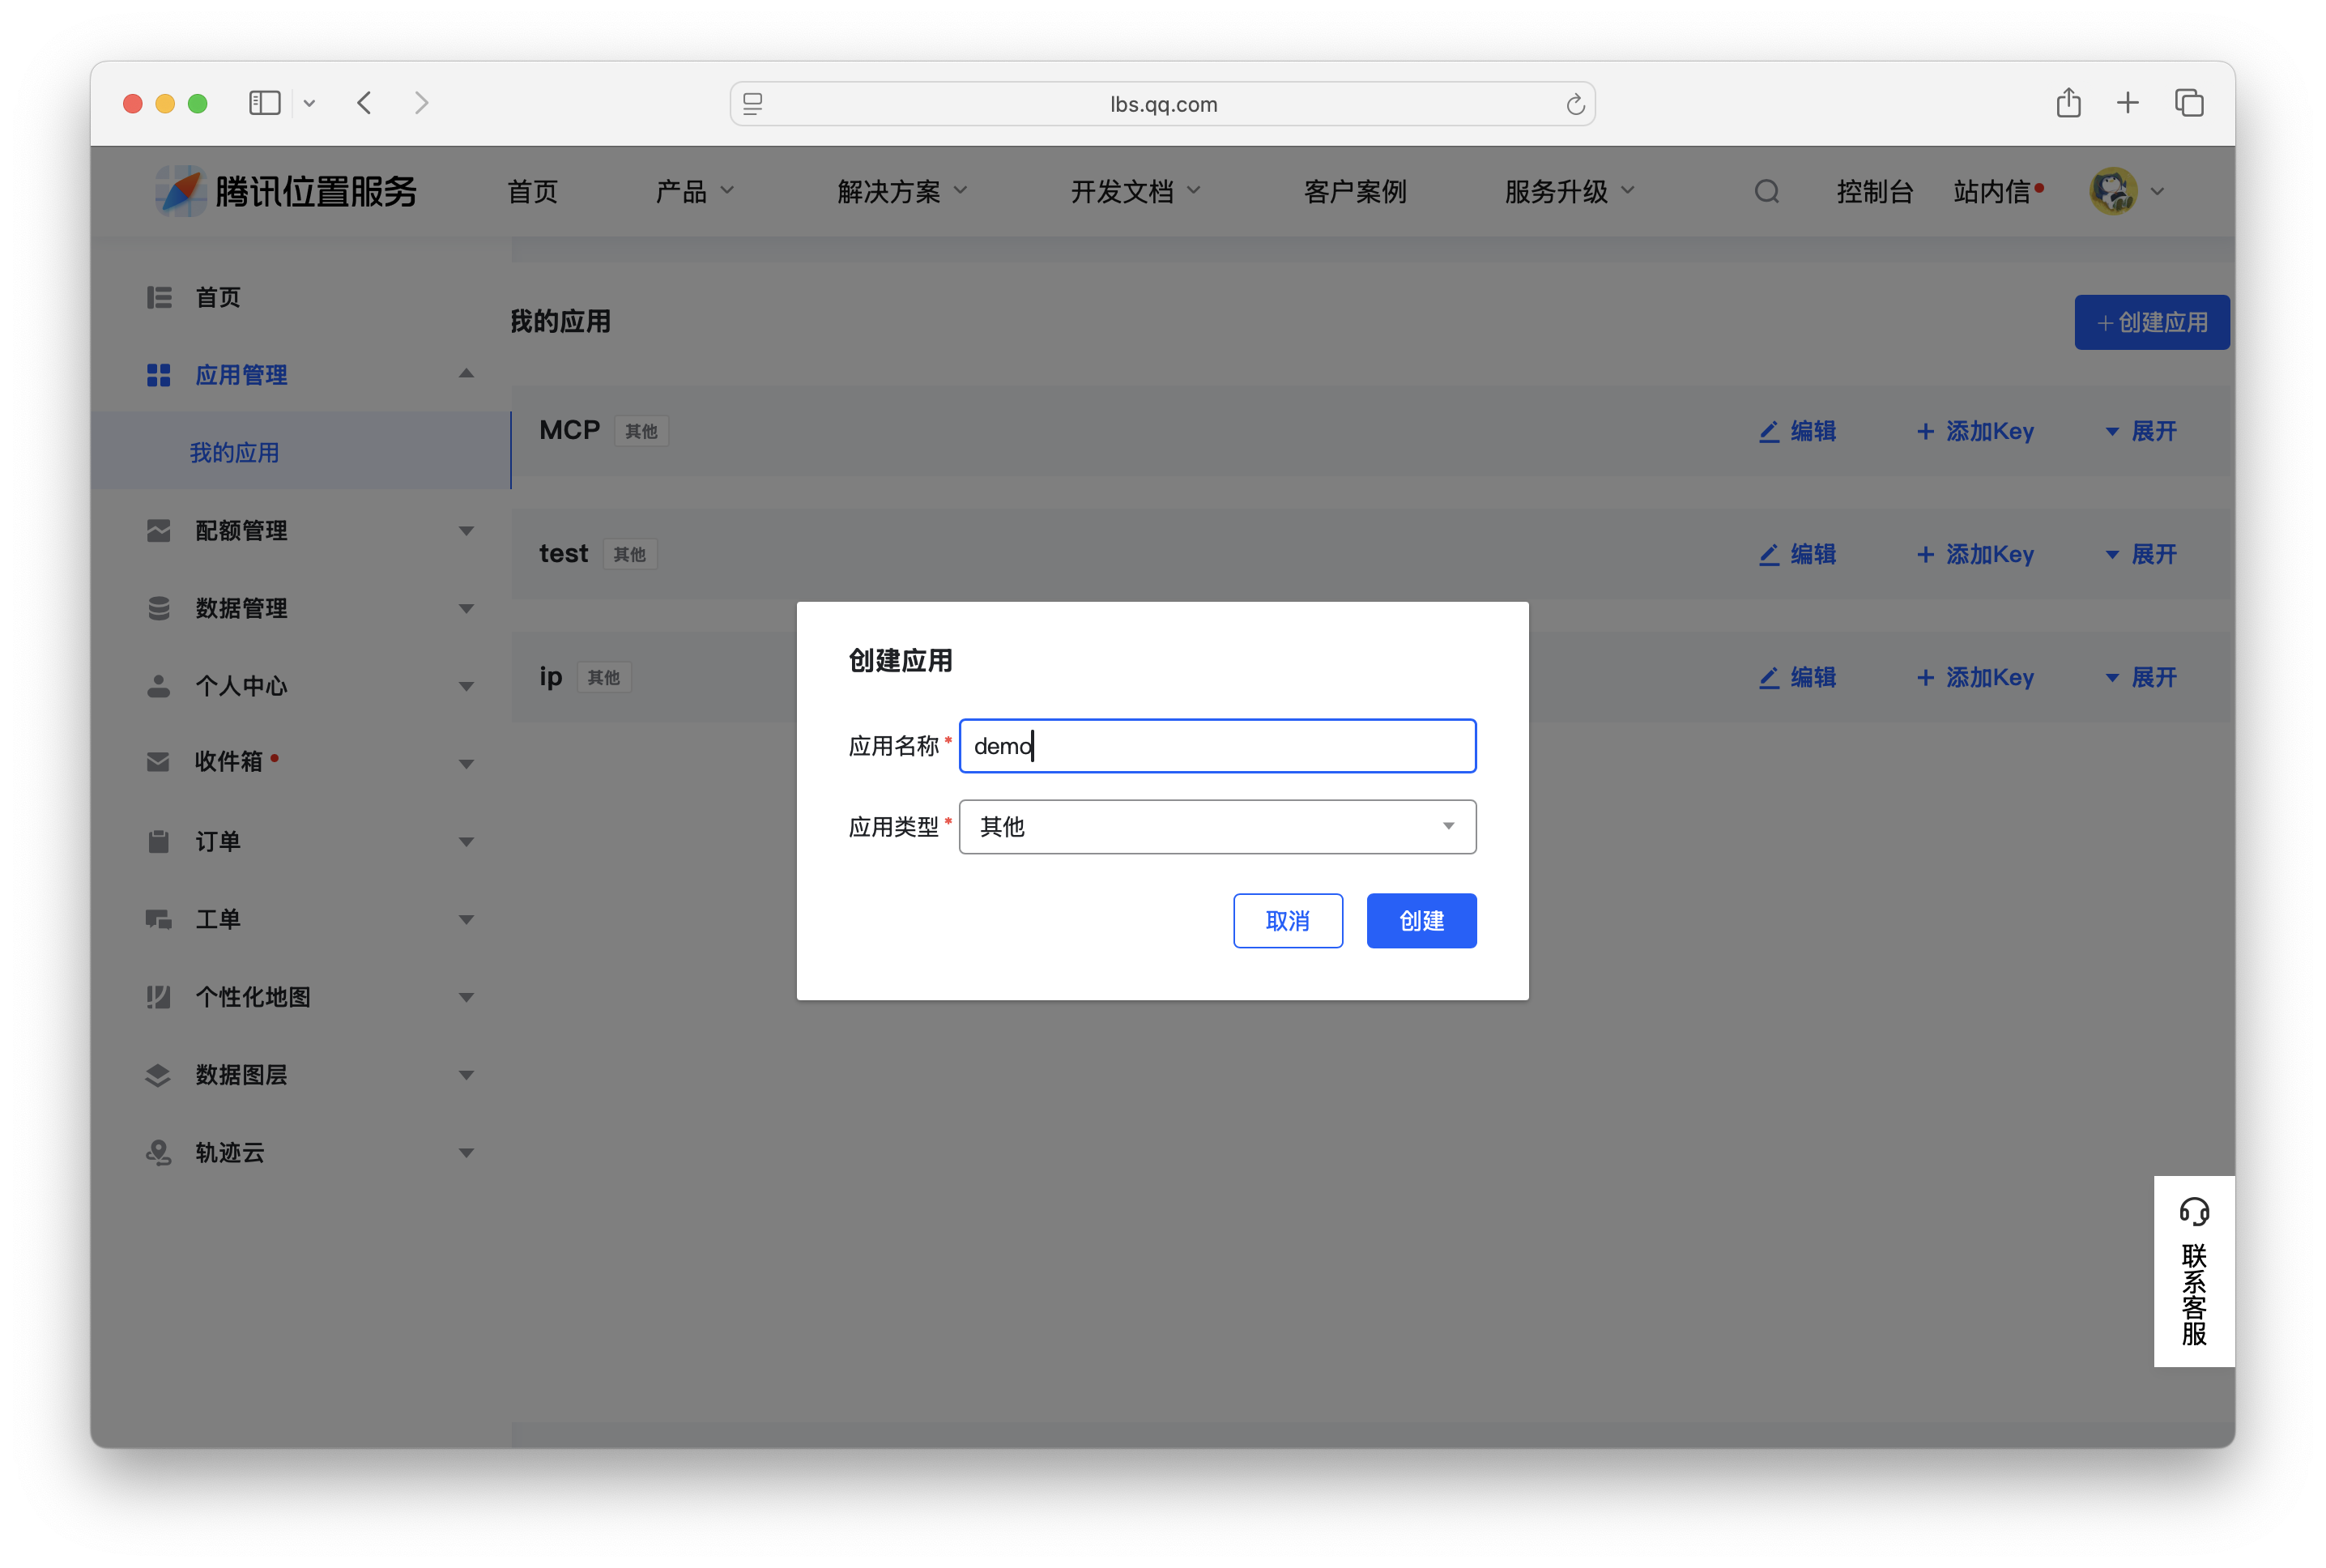
Task: Open the 应用类型 dropdown in the dialog
Action: 1216,827
